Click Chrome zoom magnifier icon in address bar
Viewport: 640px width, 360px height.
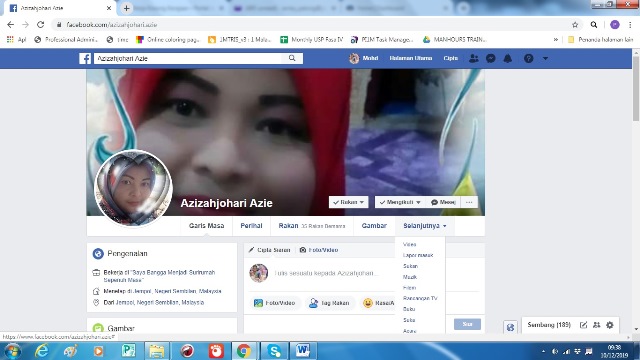pos(594,25)
